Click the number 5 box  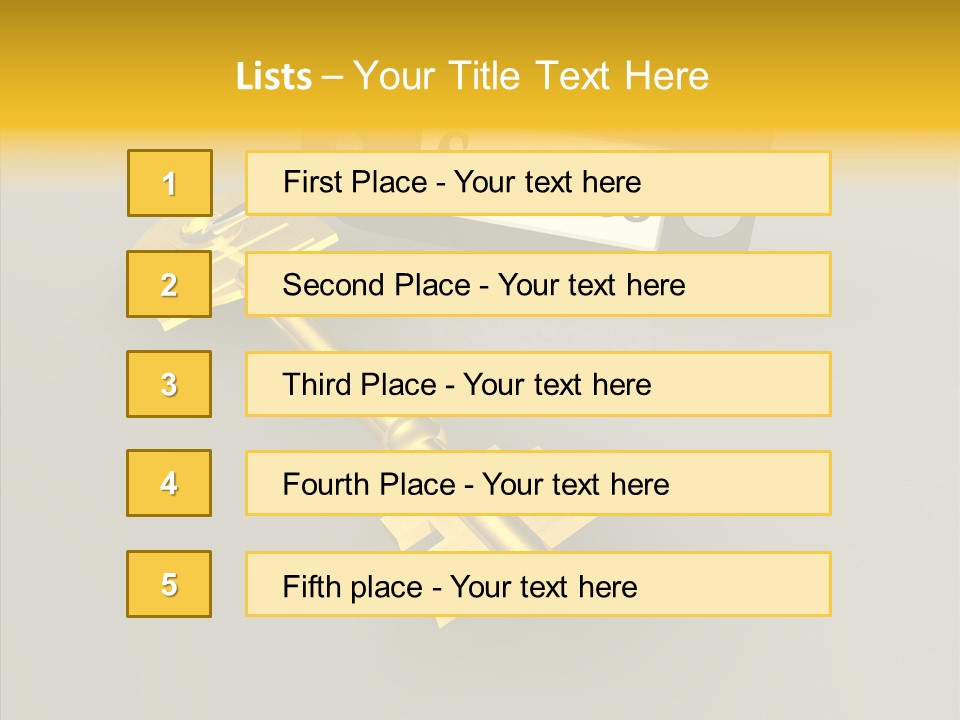[x=169, y=584]
